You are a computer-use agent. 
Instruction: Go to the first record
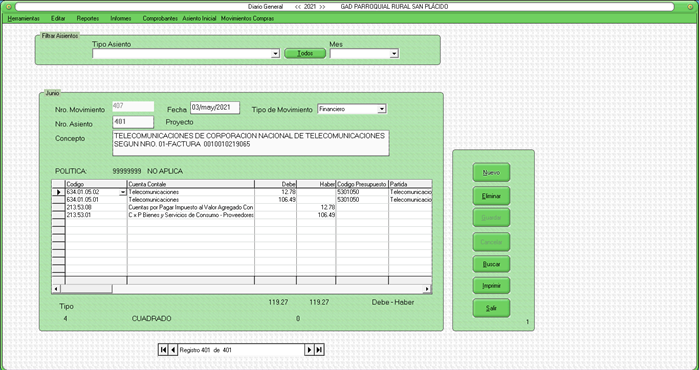163,350
